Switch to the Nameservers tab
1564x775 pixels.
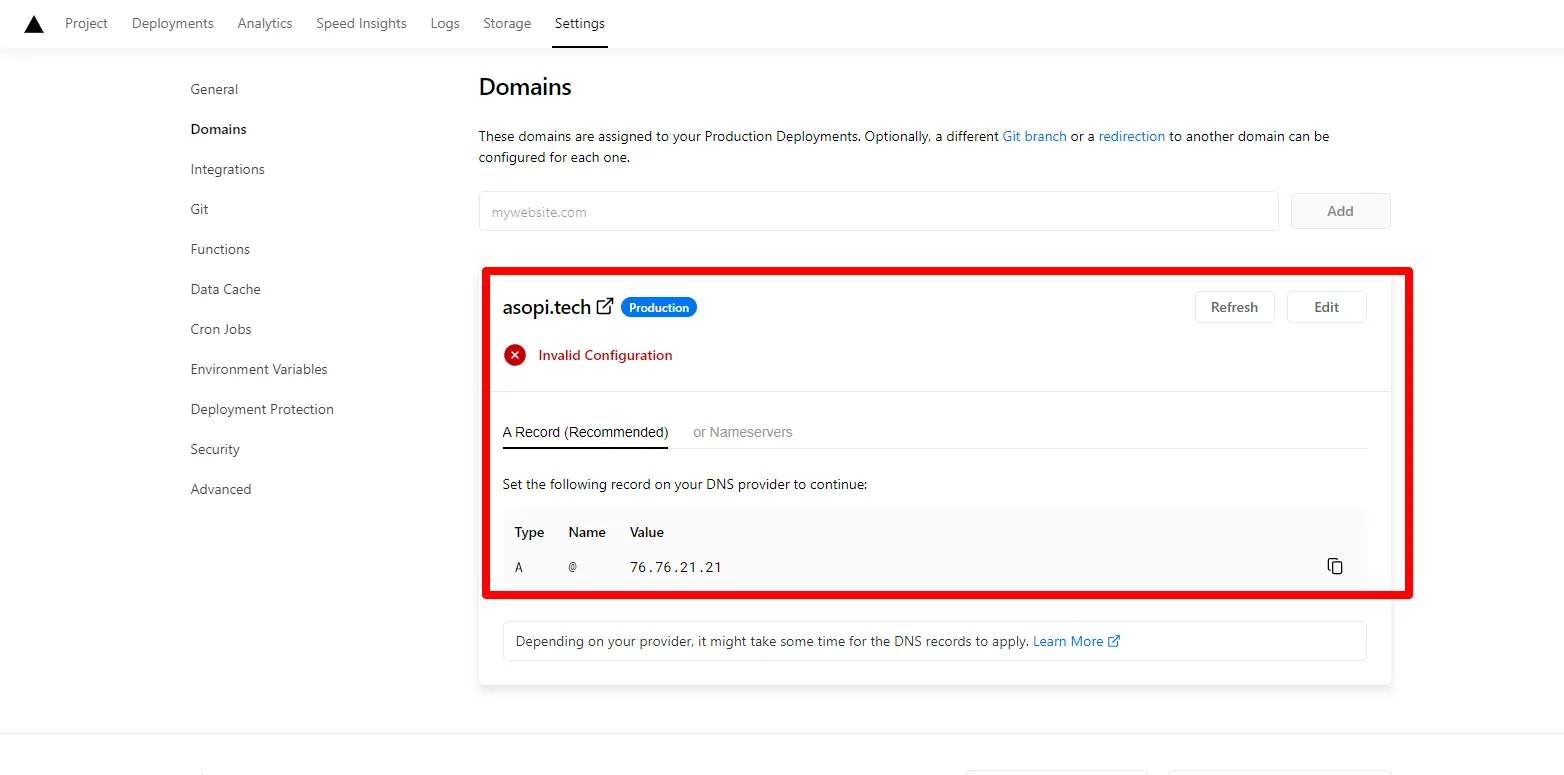[742, 432]
